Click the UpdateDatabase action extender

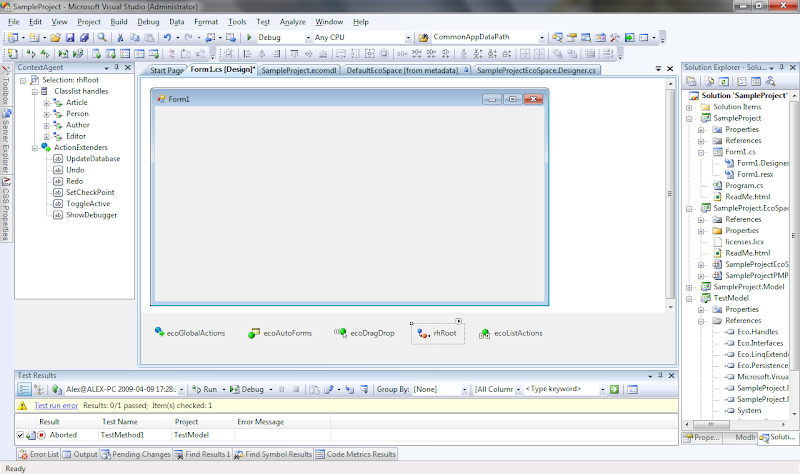(x=93, y=159)
